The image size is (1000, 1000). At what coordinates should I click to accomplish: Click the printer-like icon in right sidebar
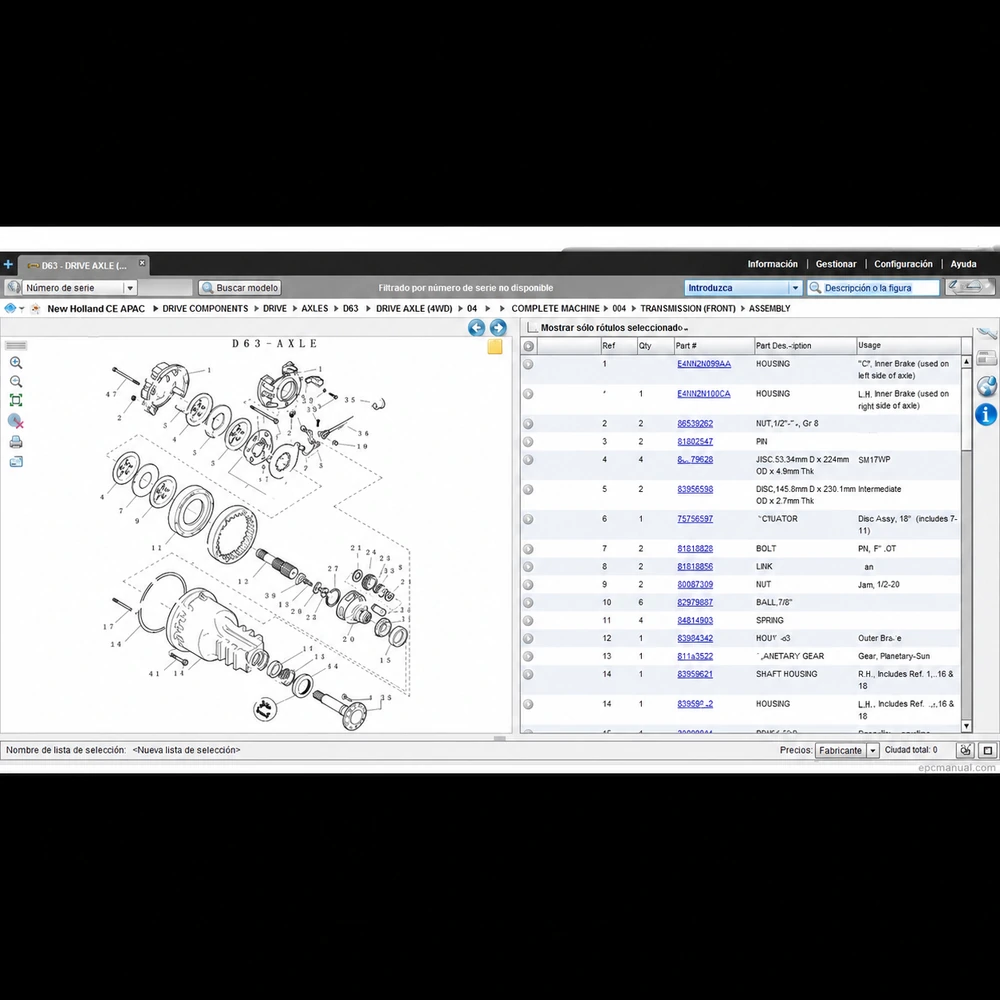(x=987, y=358)
